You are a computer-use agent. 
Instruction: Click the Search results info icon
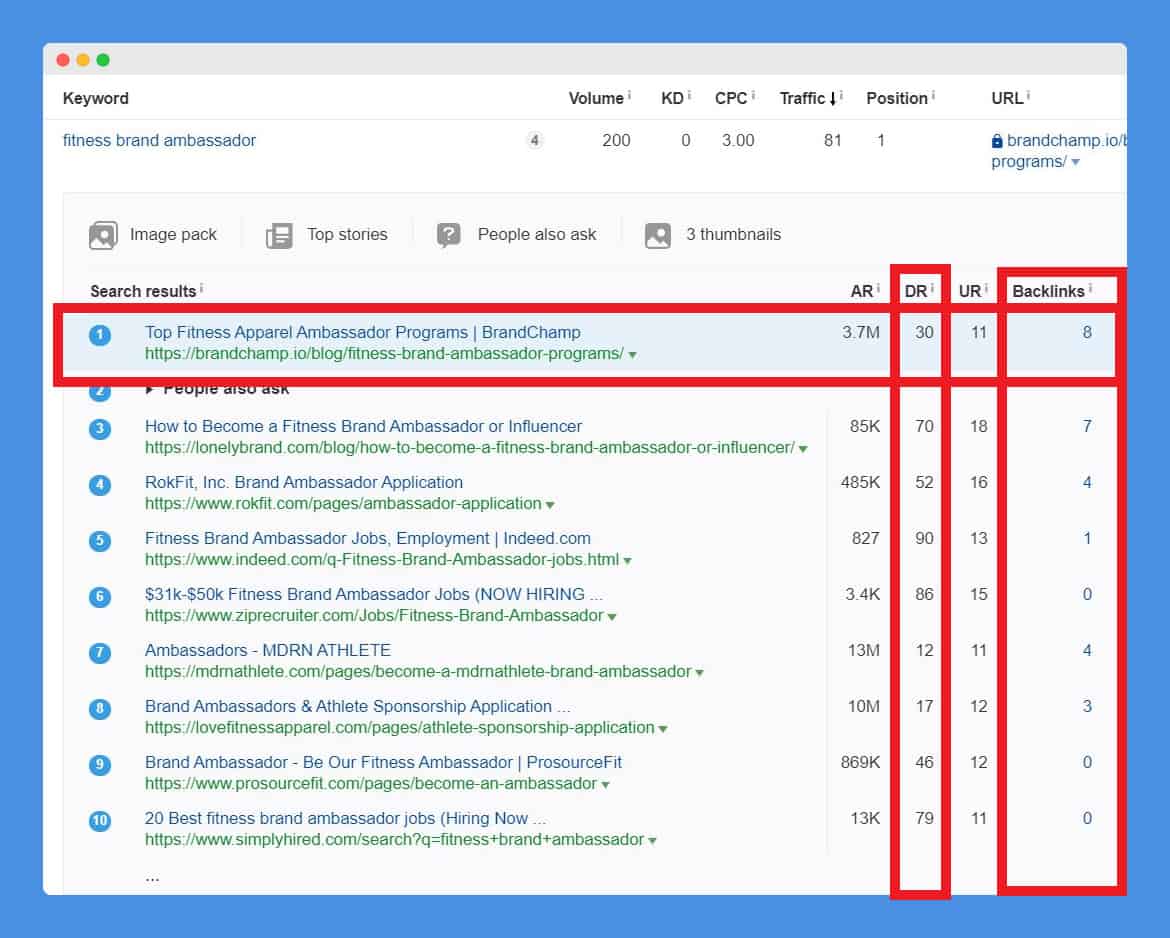201,287
